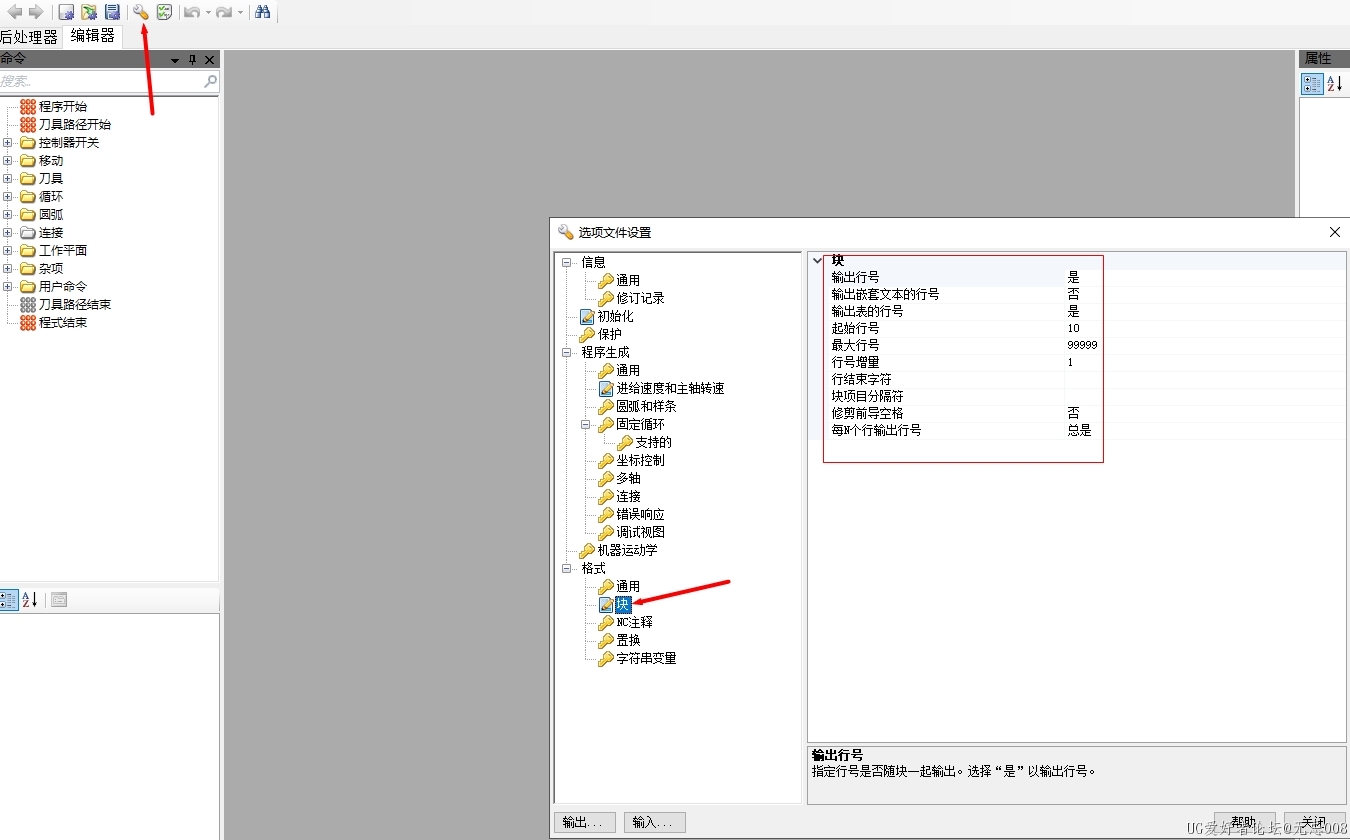Viewport: 1350px width, 840px height.
Task: Collapse the 程序生成 node in settings tree
Action: [567, 352]
